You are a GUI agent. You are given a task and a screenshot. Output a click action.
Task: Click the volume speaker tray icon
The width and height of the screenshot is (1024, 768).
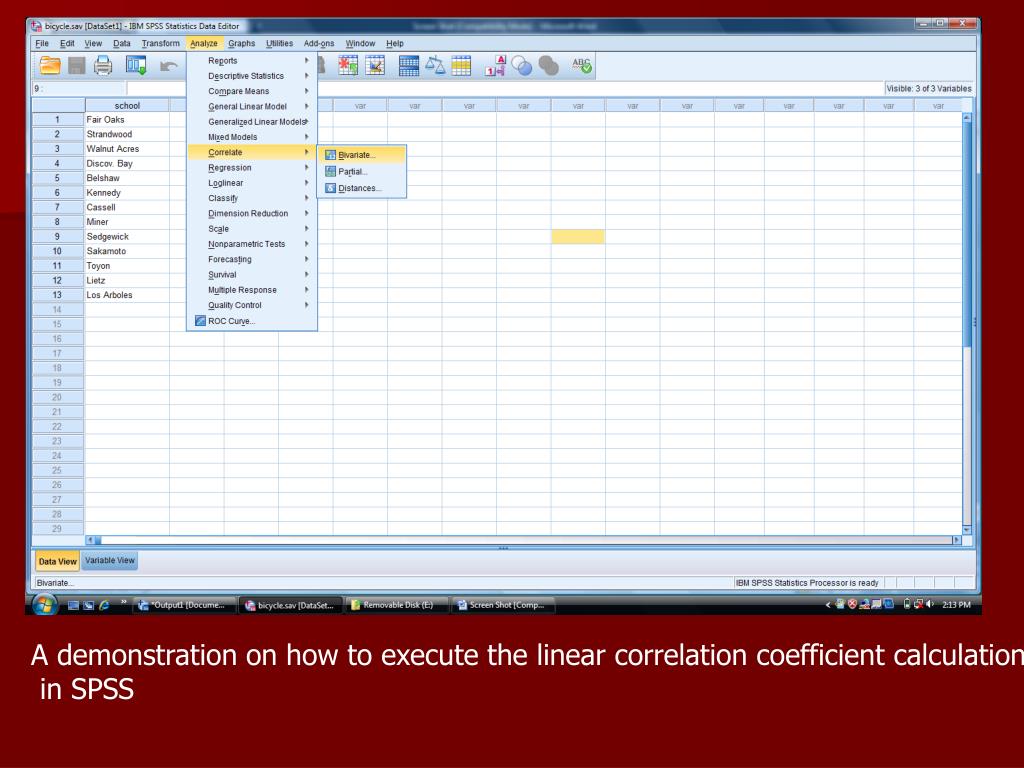pyautogui.click(x=930, y=605)
